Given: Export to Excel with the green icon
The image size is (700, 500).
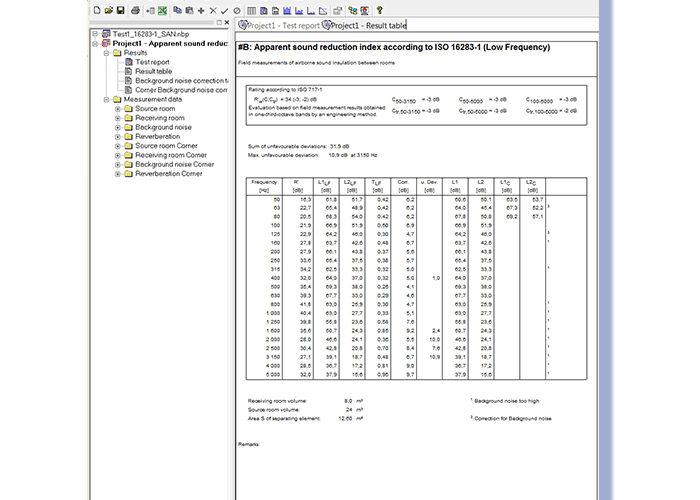Looking at the screenshot, I should point(162,11).
